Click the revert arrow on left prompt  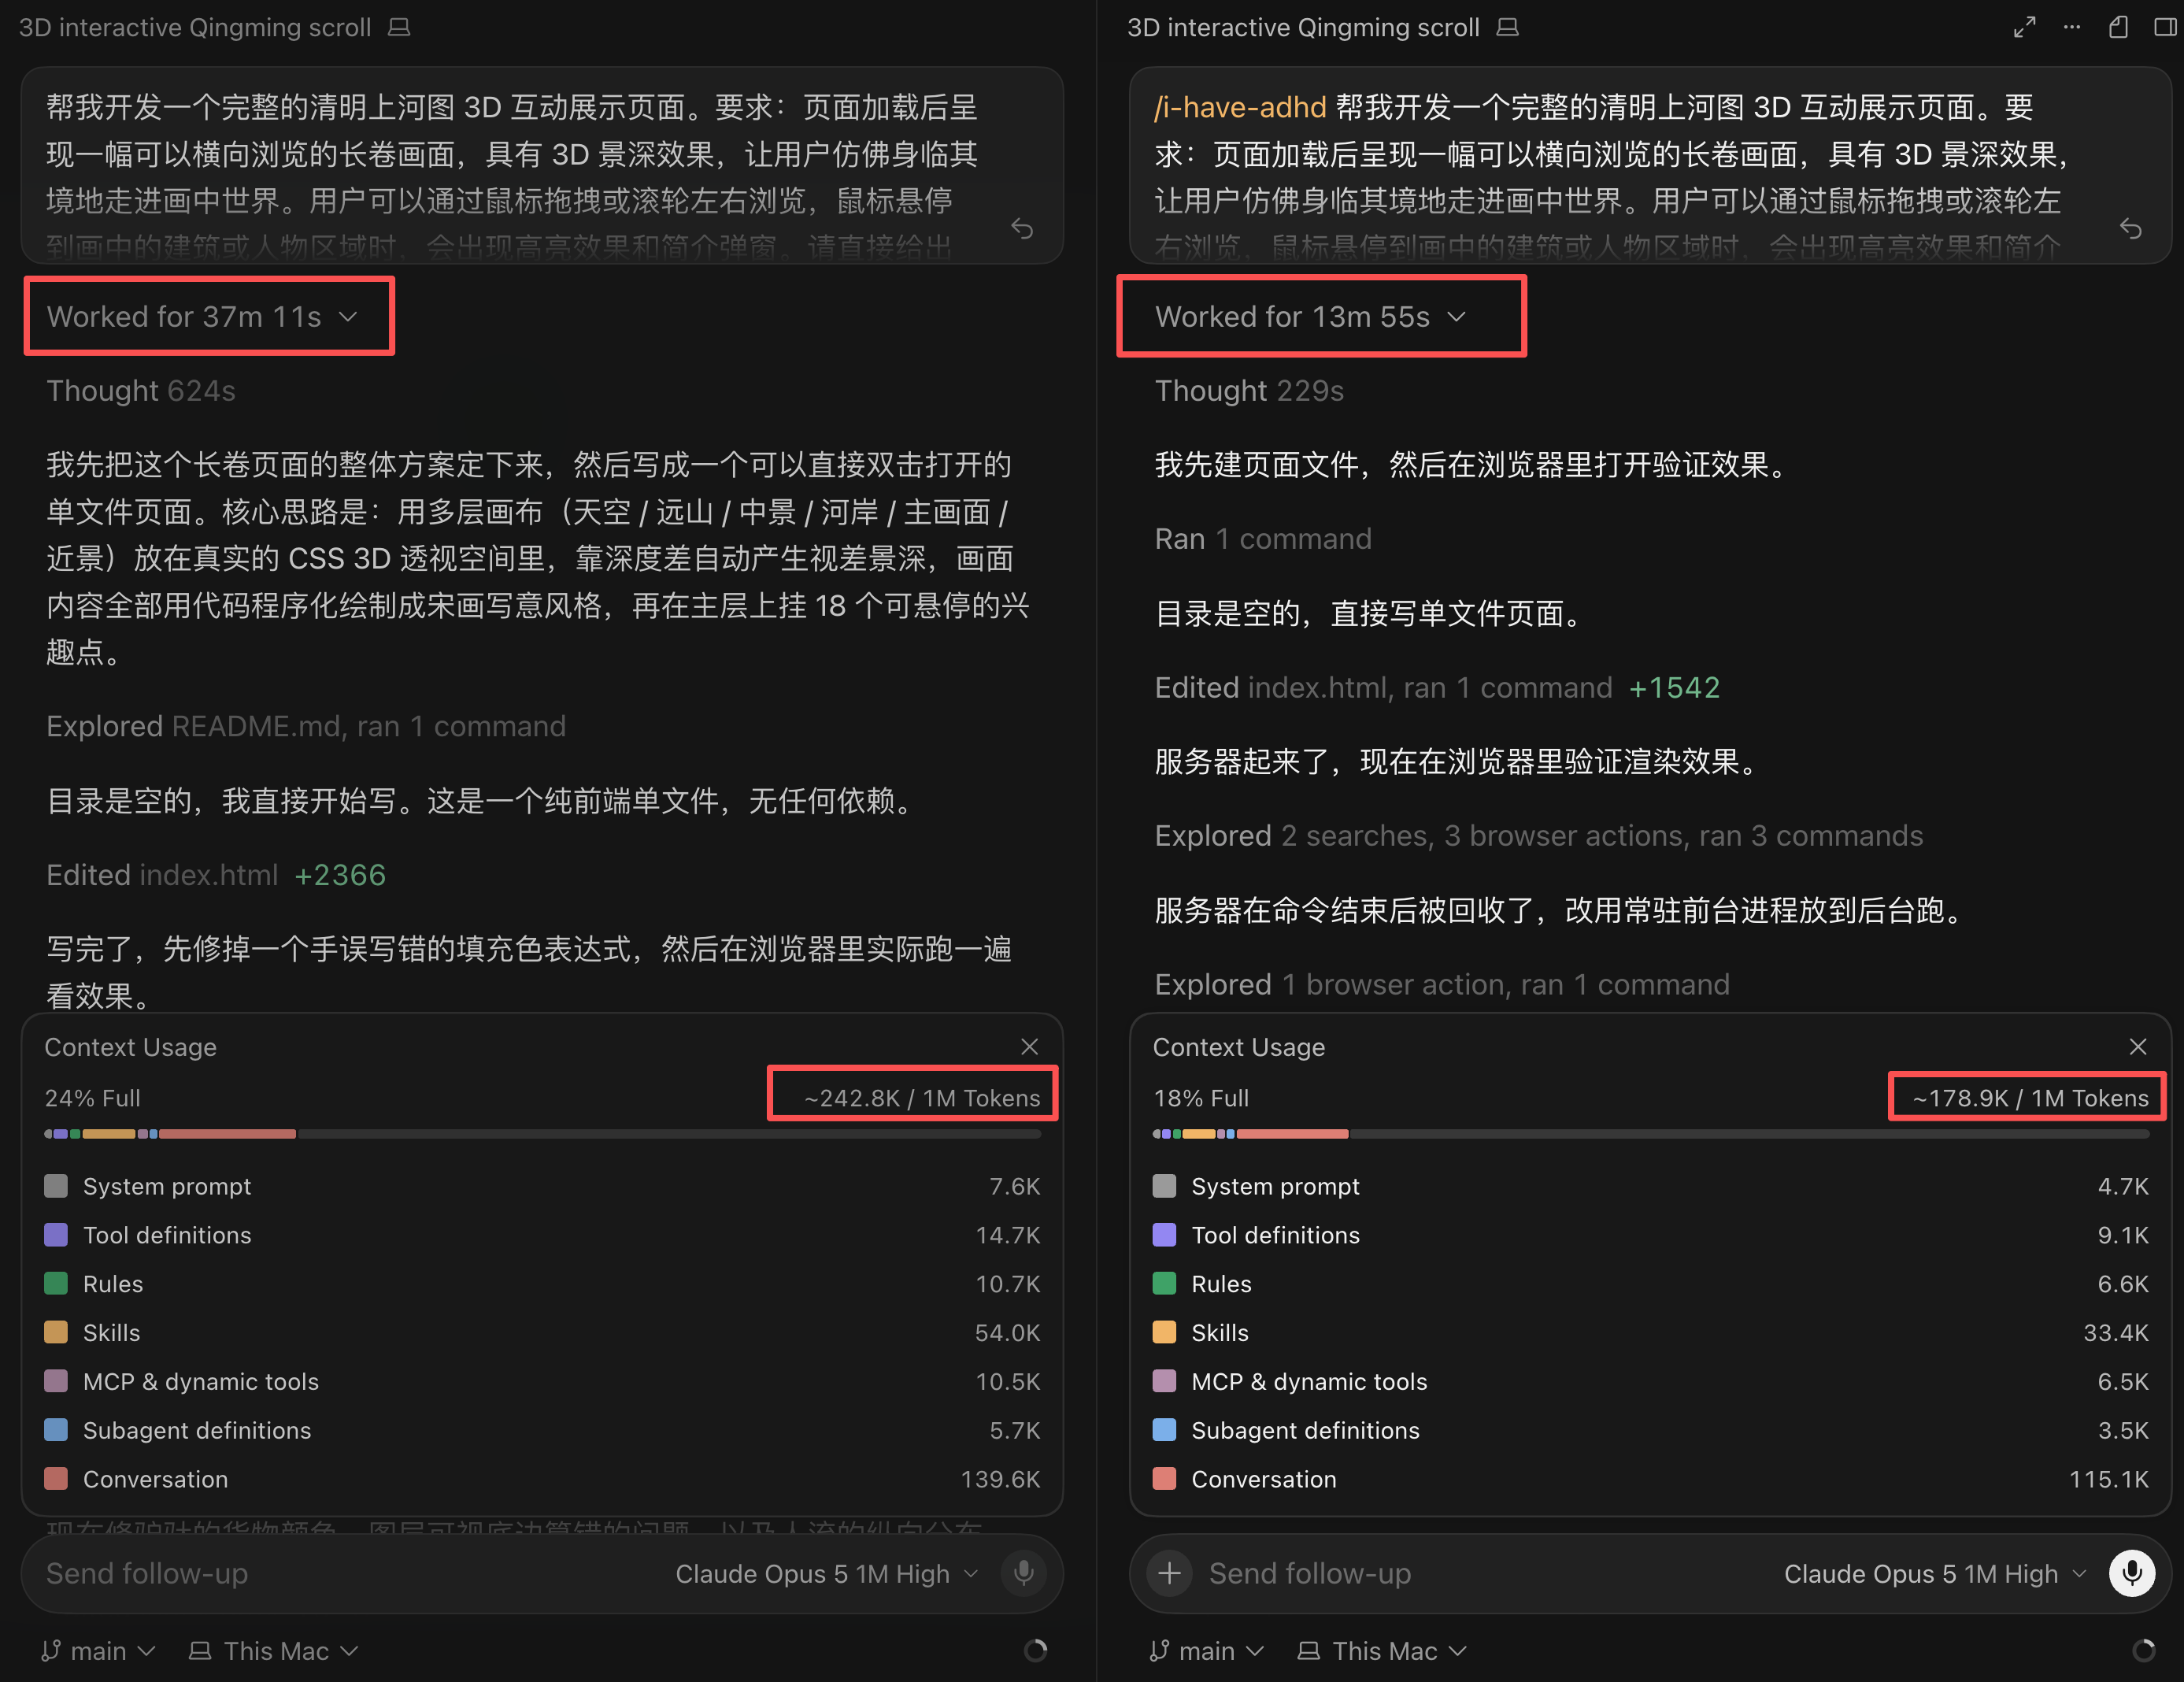1021,229
